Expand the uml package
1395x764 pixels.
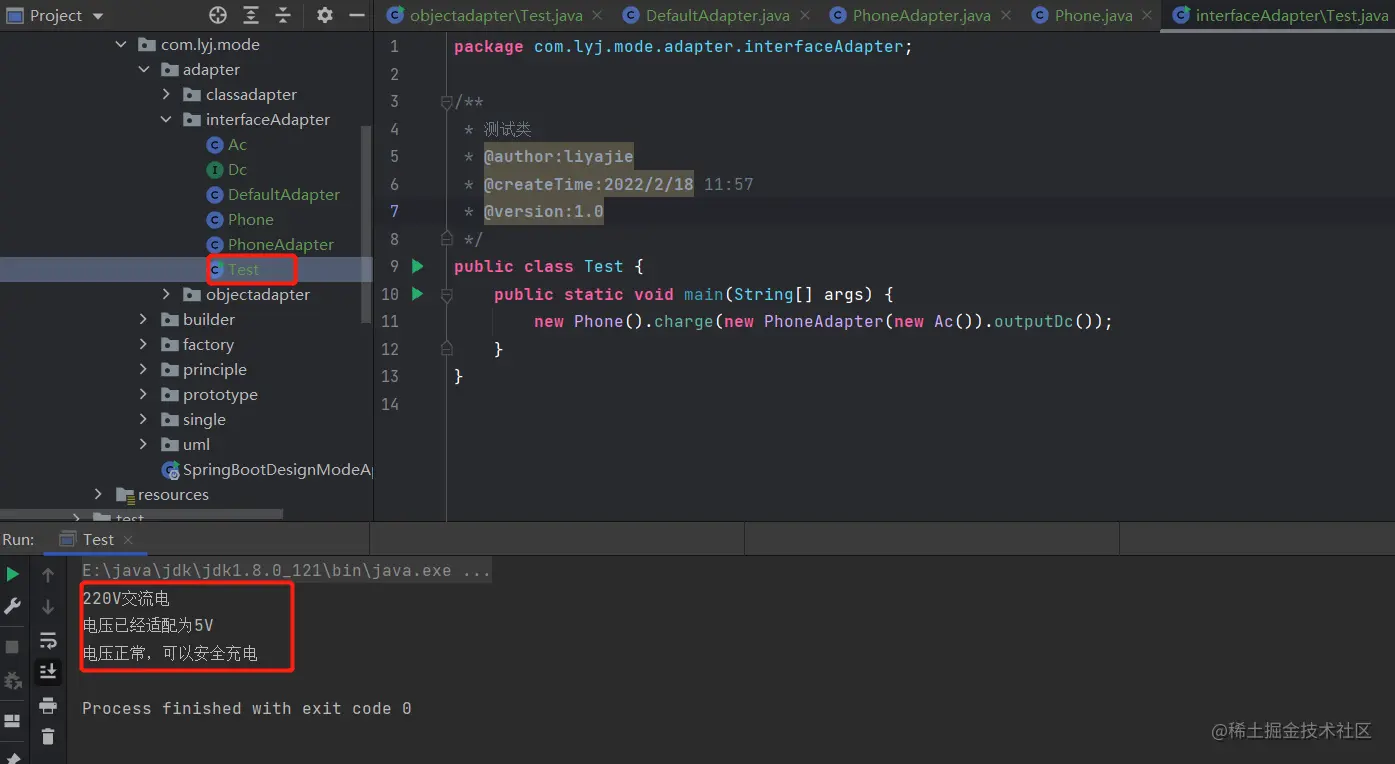[143, 444]
